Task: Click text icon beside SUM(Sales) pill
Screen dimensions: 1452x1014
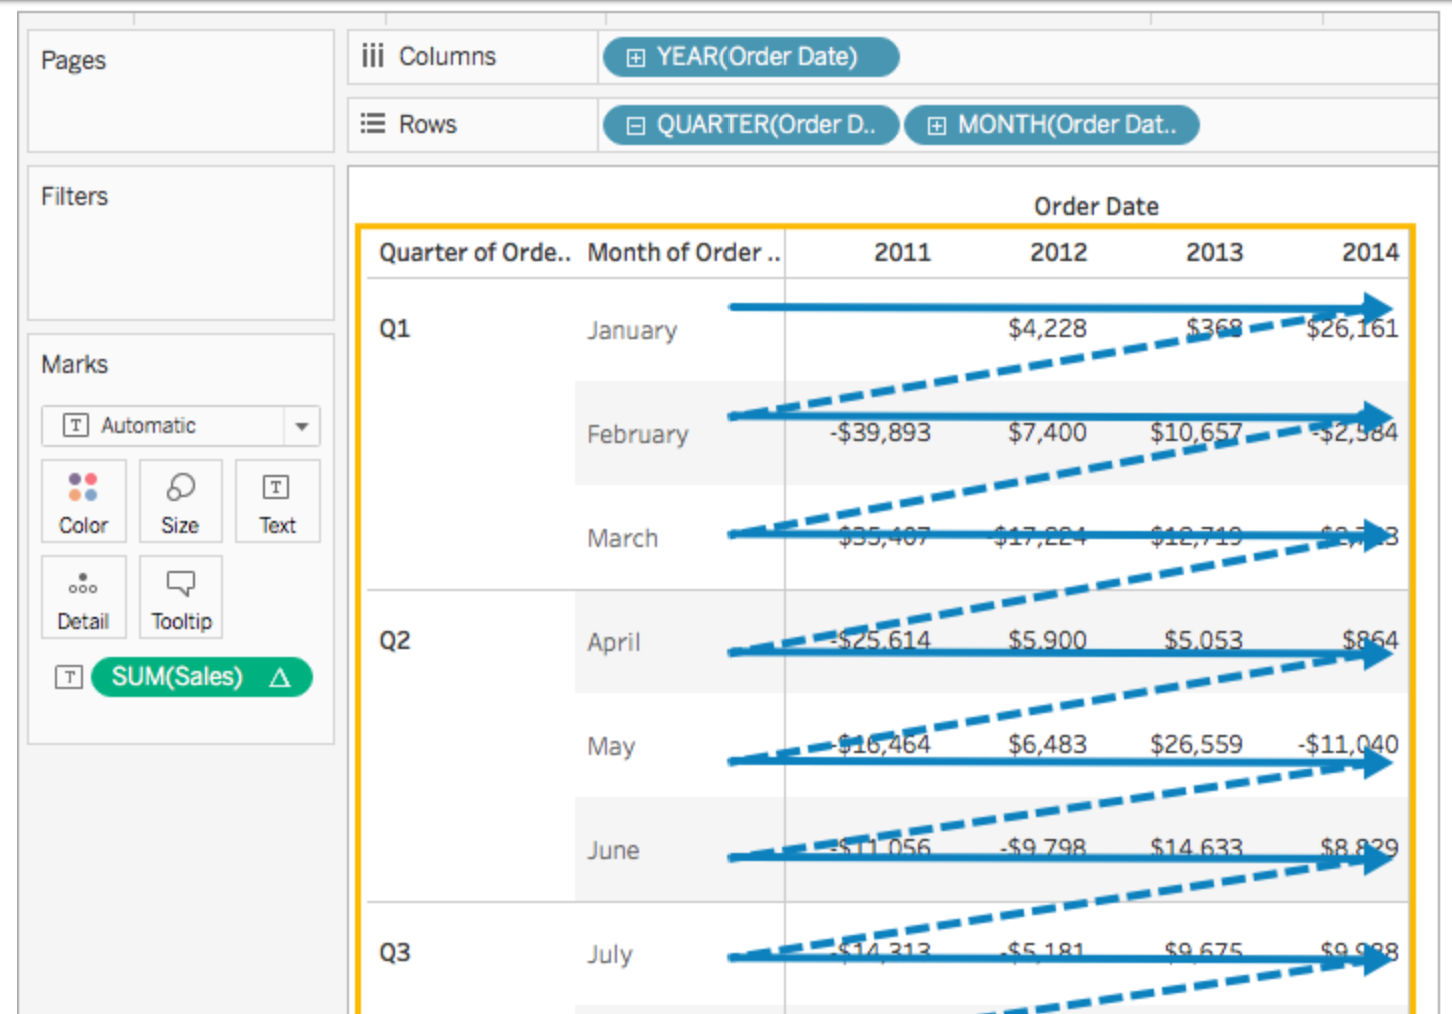Action: 68,677
